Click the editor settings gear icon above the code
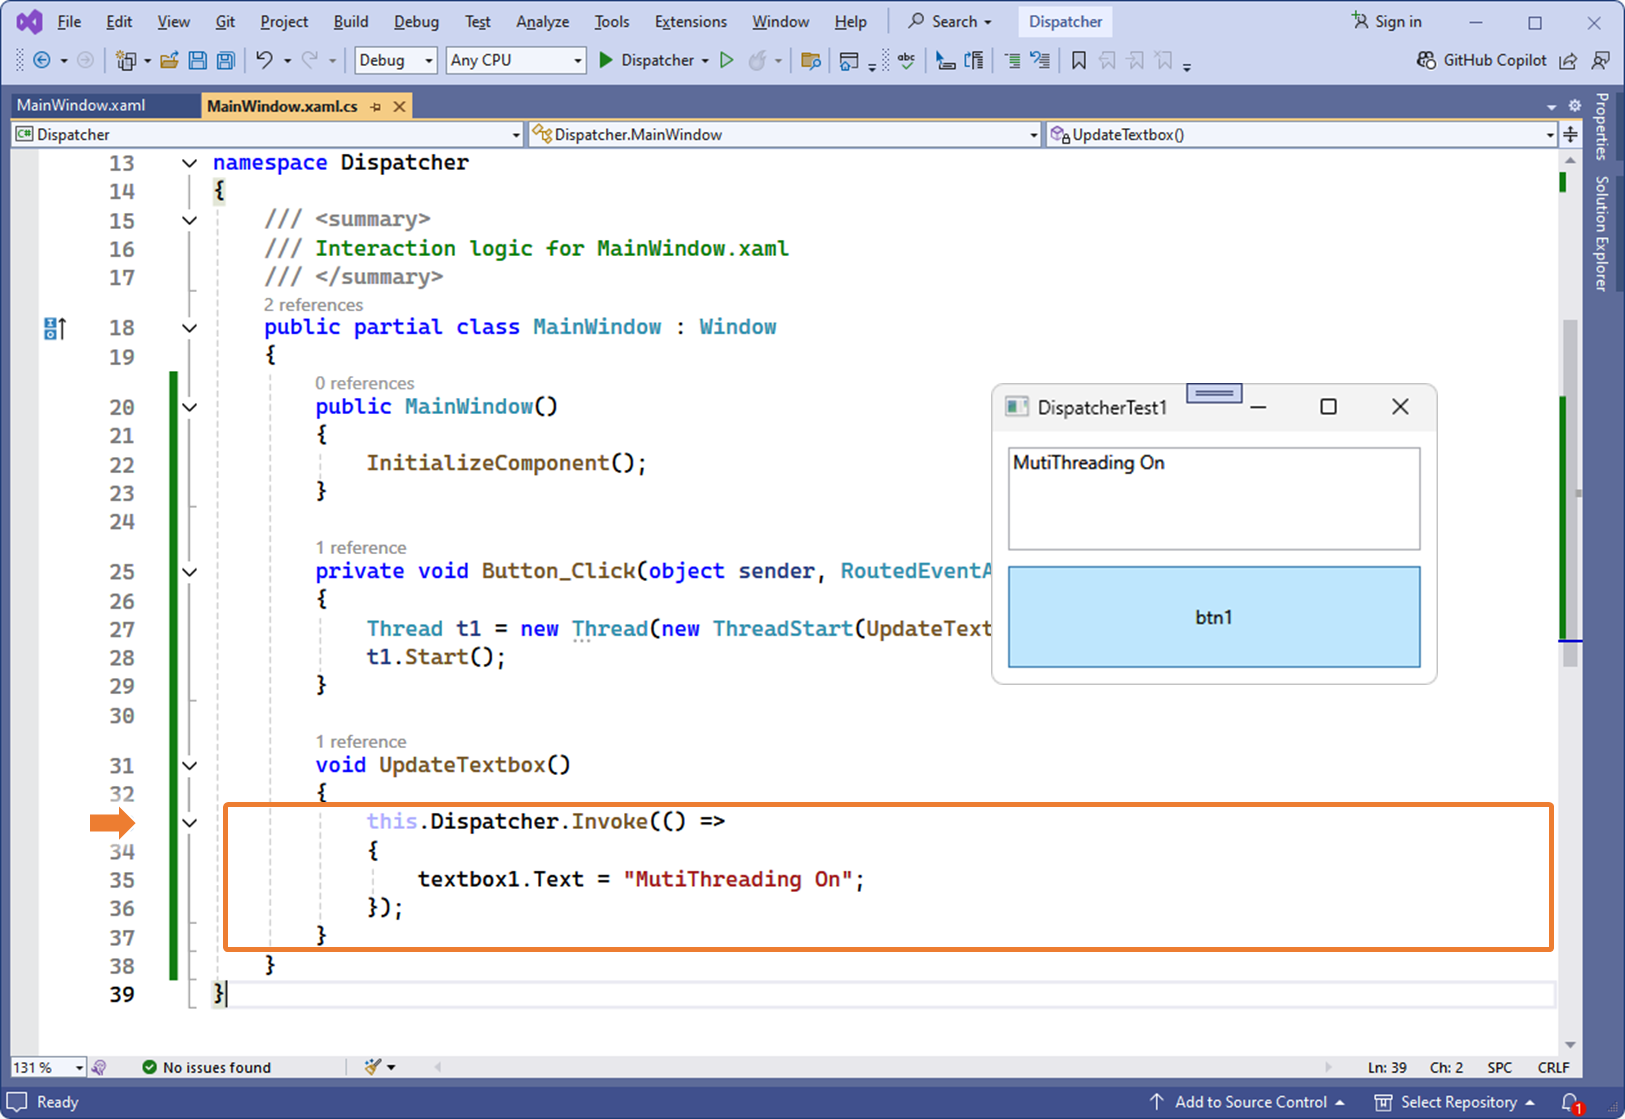The width and height of the screenshot is (1625, 1119). 1574,105
